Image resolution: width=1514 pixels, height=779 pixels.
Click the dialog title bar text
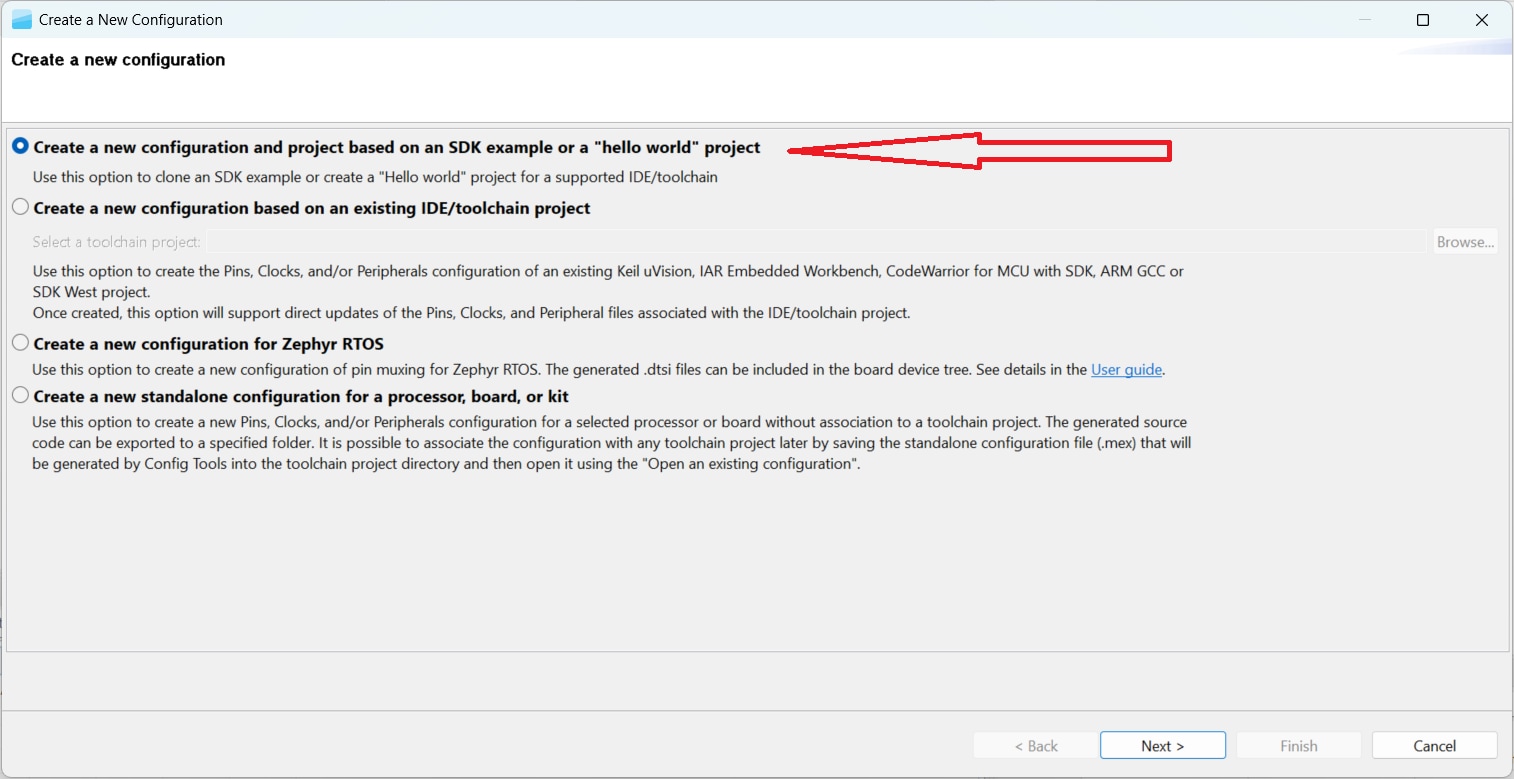(x=129, y=19)
